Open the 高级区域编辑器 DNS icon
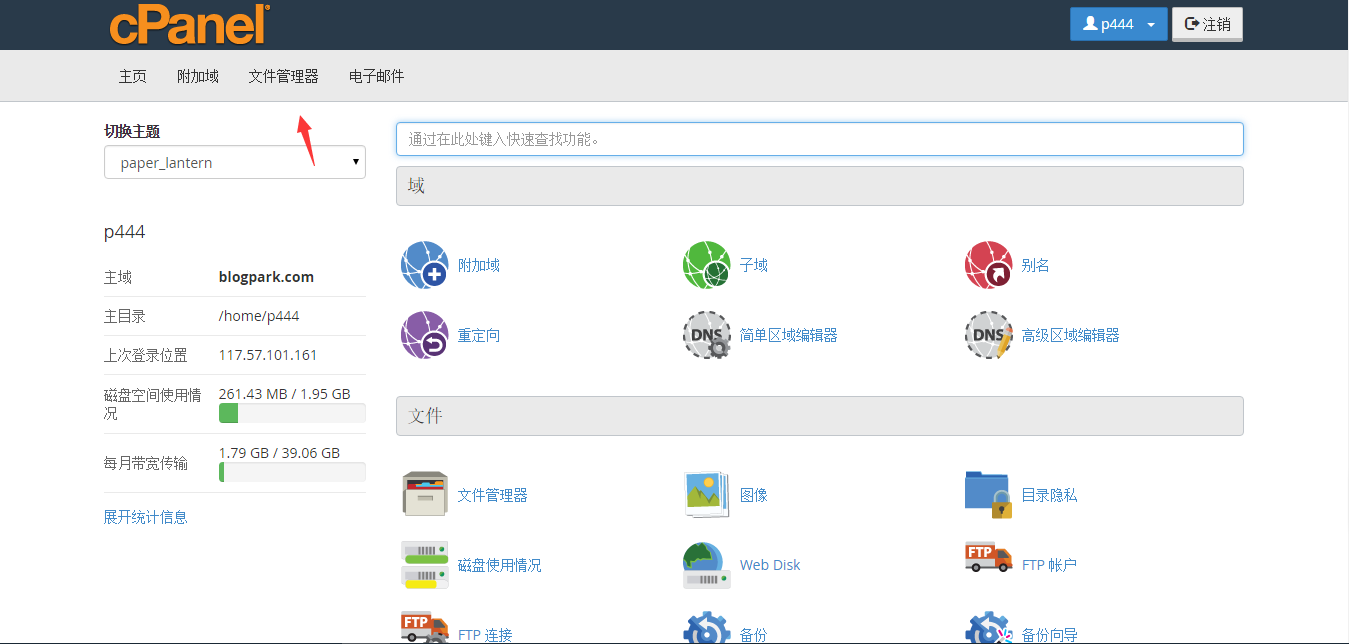1349x644 pixels. click(x=988, y=335)
